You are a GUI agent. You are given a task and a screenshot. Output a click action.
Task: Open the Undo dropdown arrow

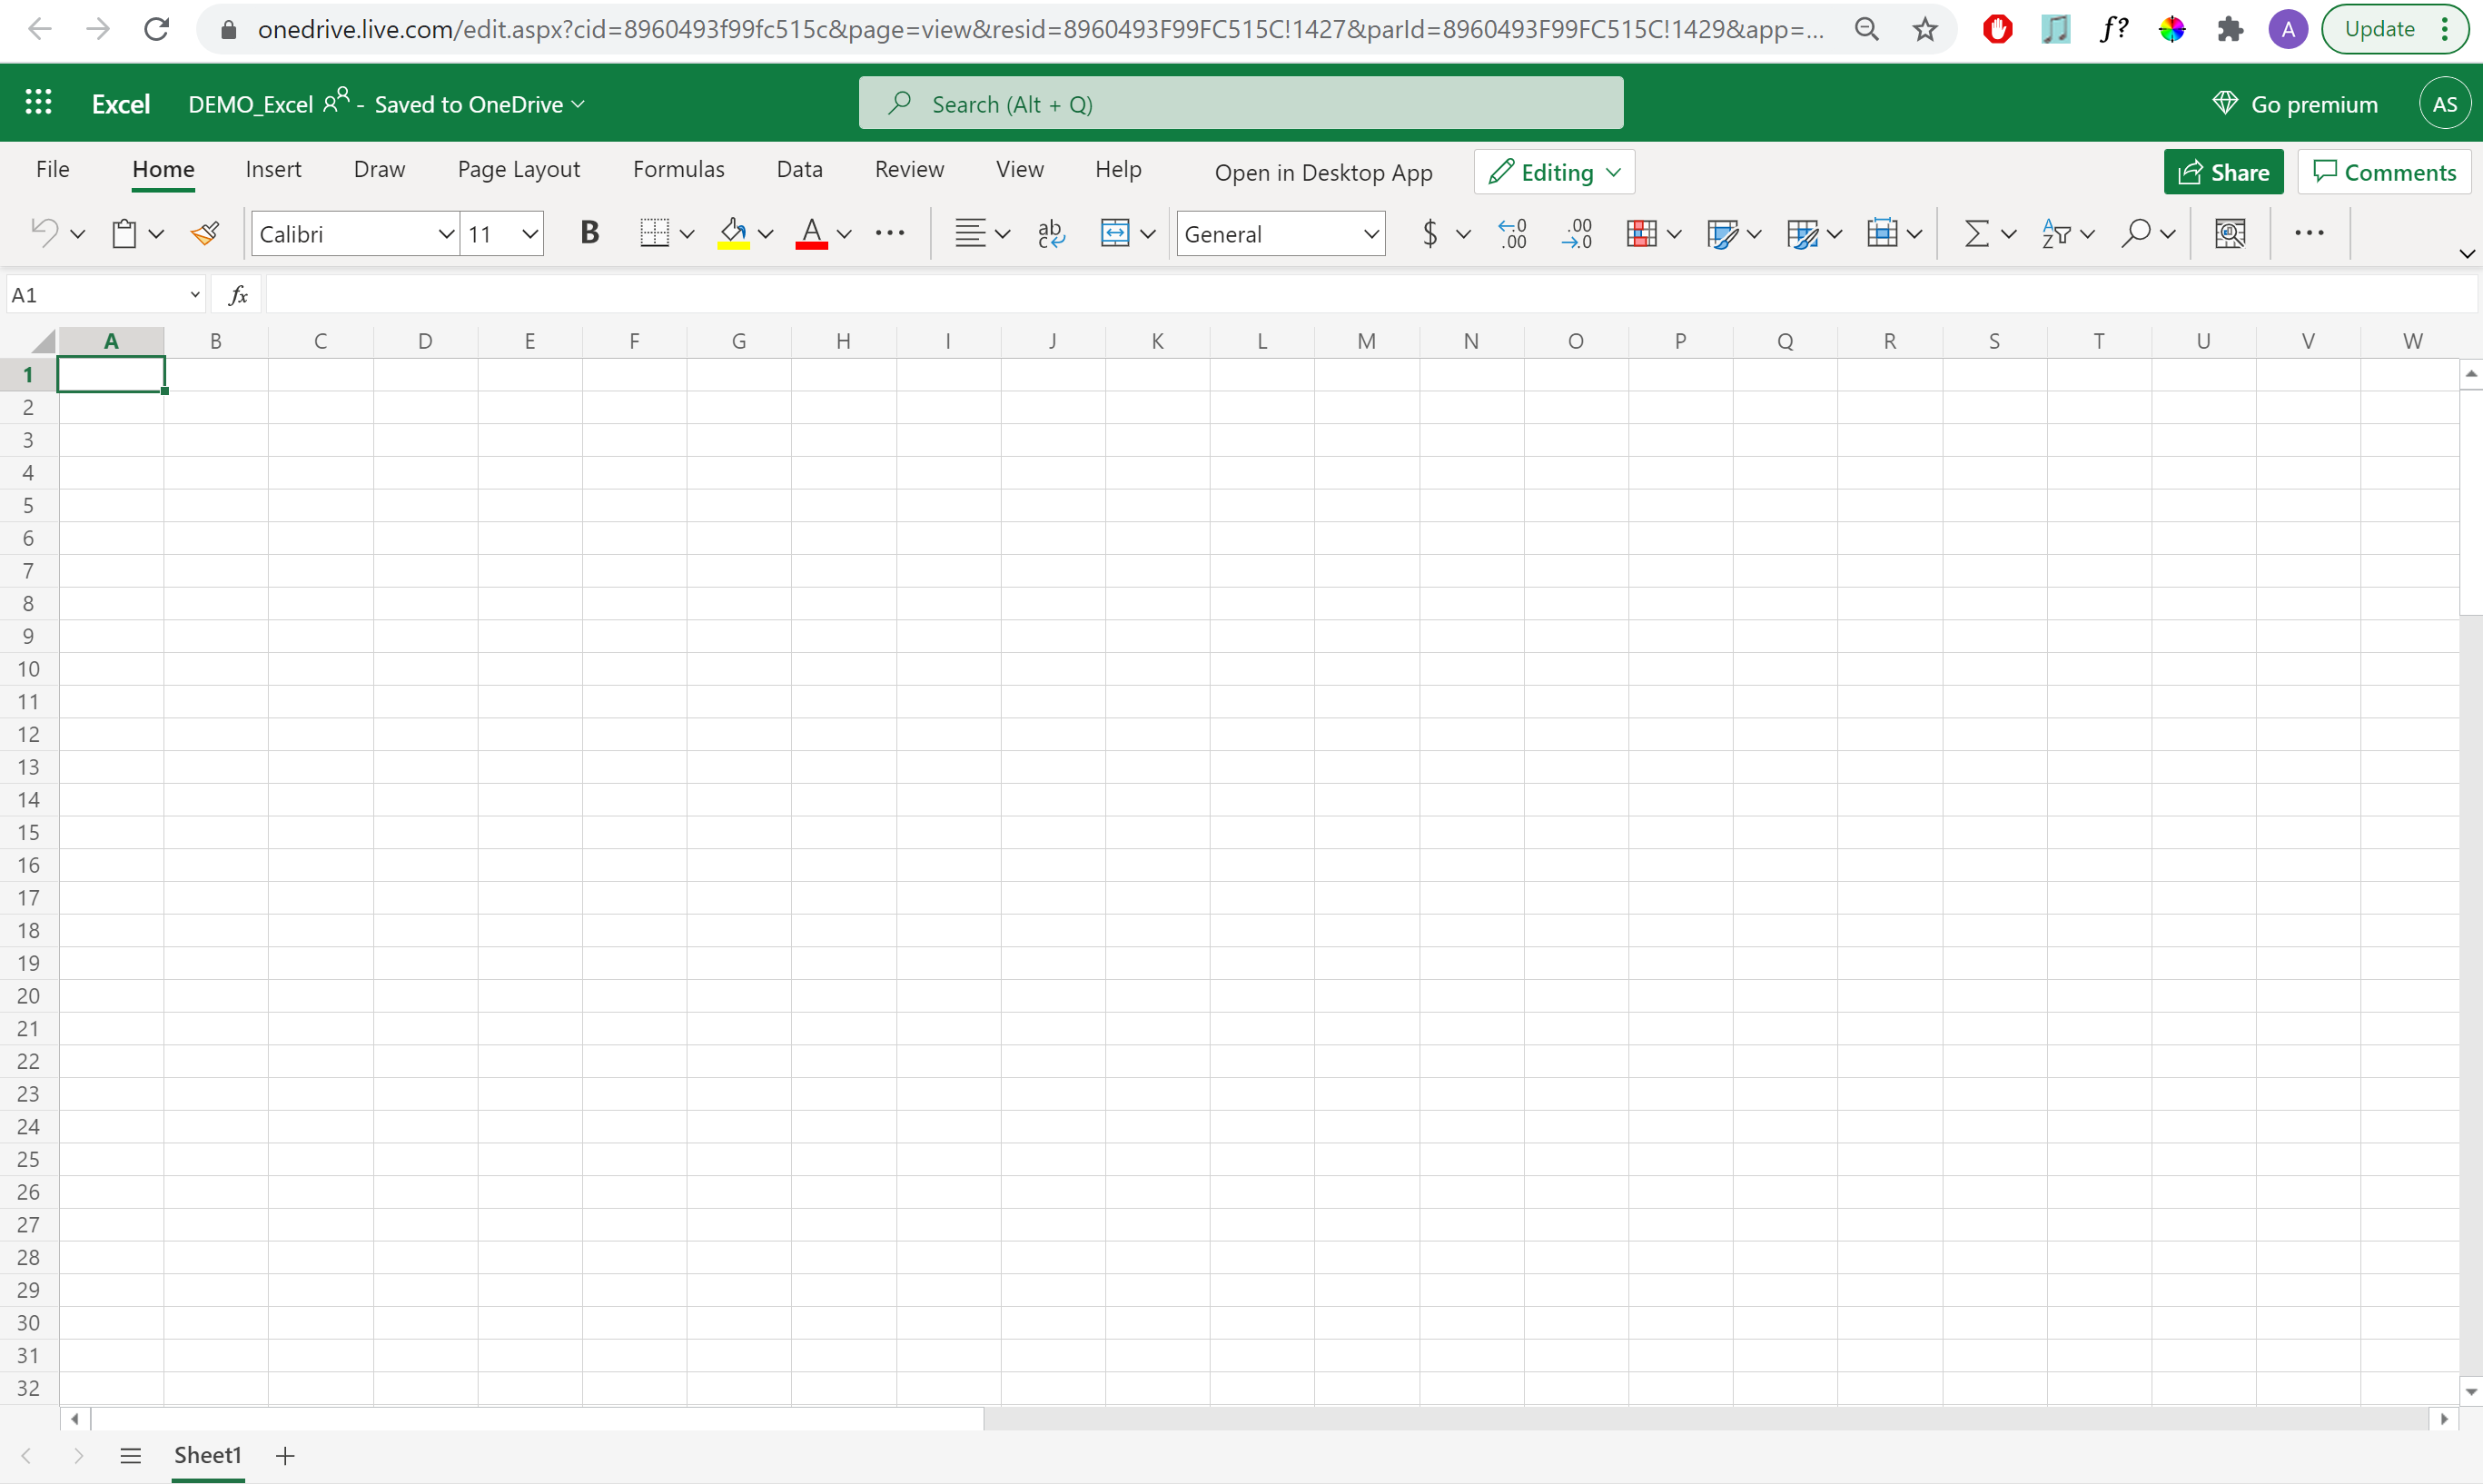pyautogui.click(x=77, y=234)
